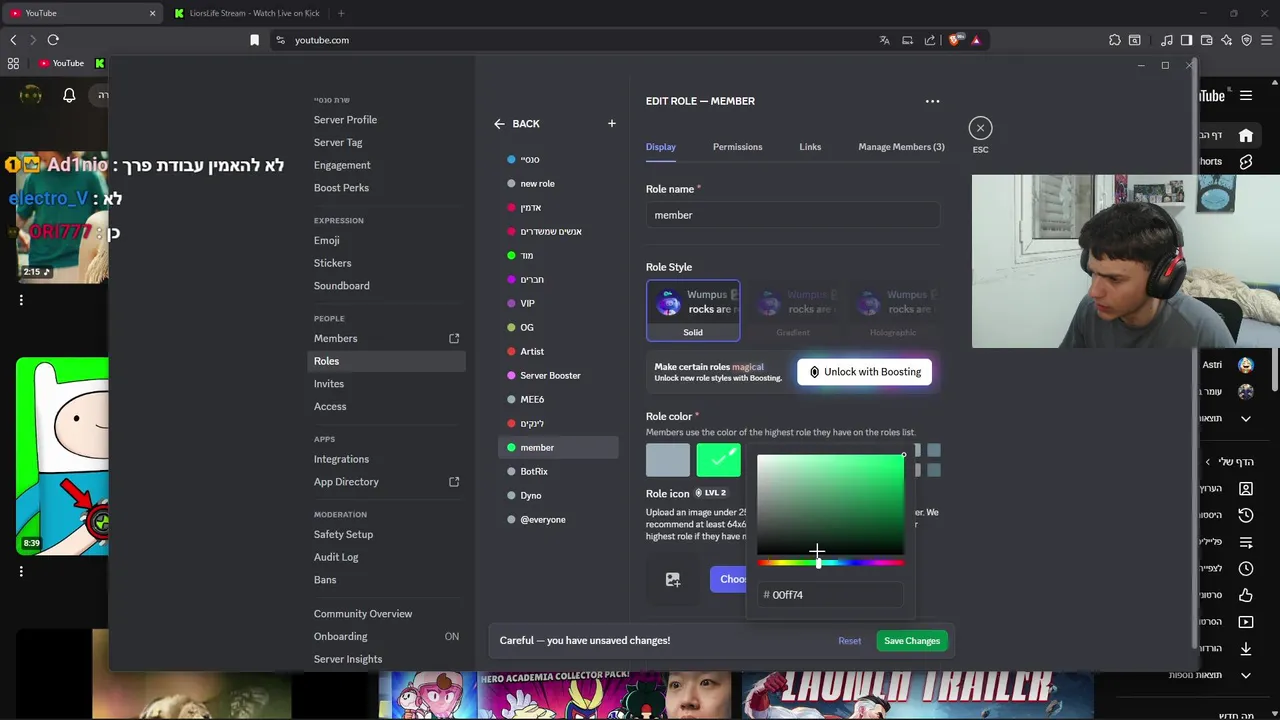Reload the page
The image size is (1280, 720).
[53, 40]
